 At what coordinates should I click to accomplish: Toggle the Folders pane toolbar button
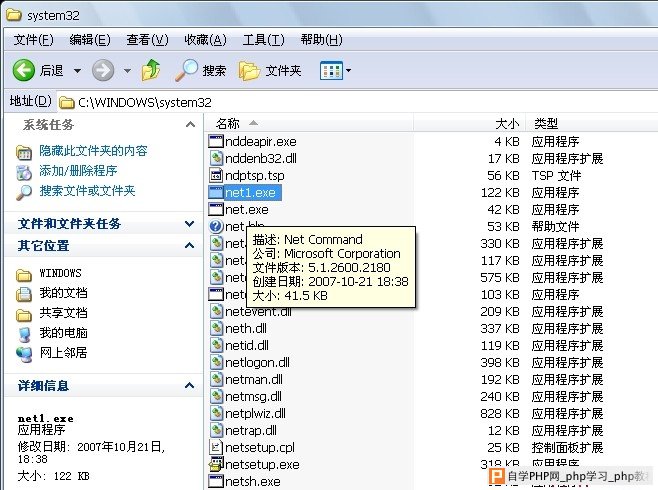point(270,70)
